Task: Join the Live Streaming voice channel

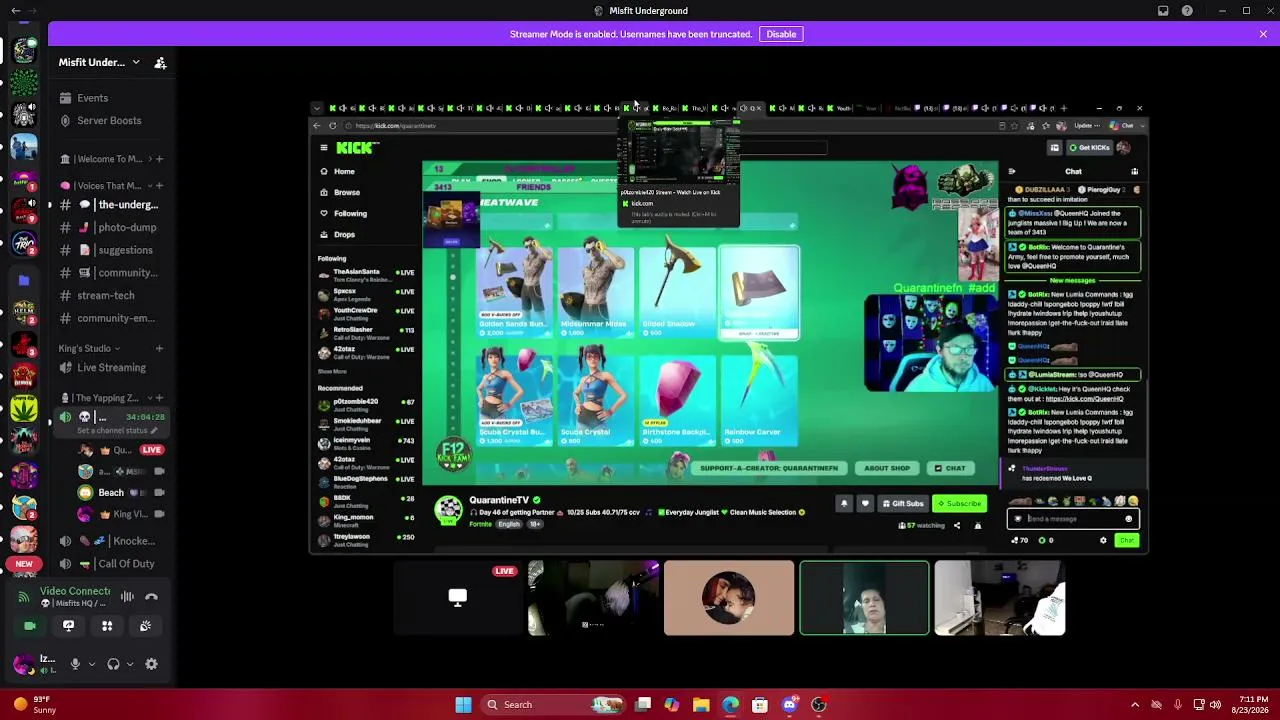Action: tap(113, 368)
